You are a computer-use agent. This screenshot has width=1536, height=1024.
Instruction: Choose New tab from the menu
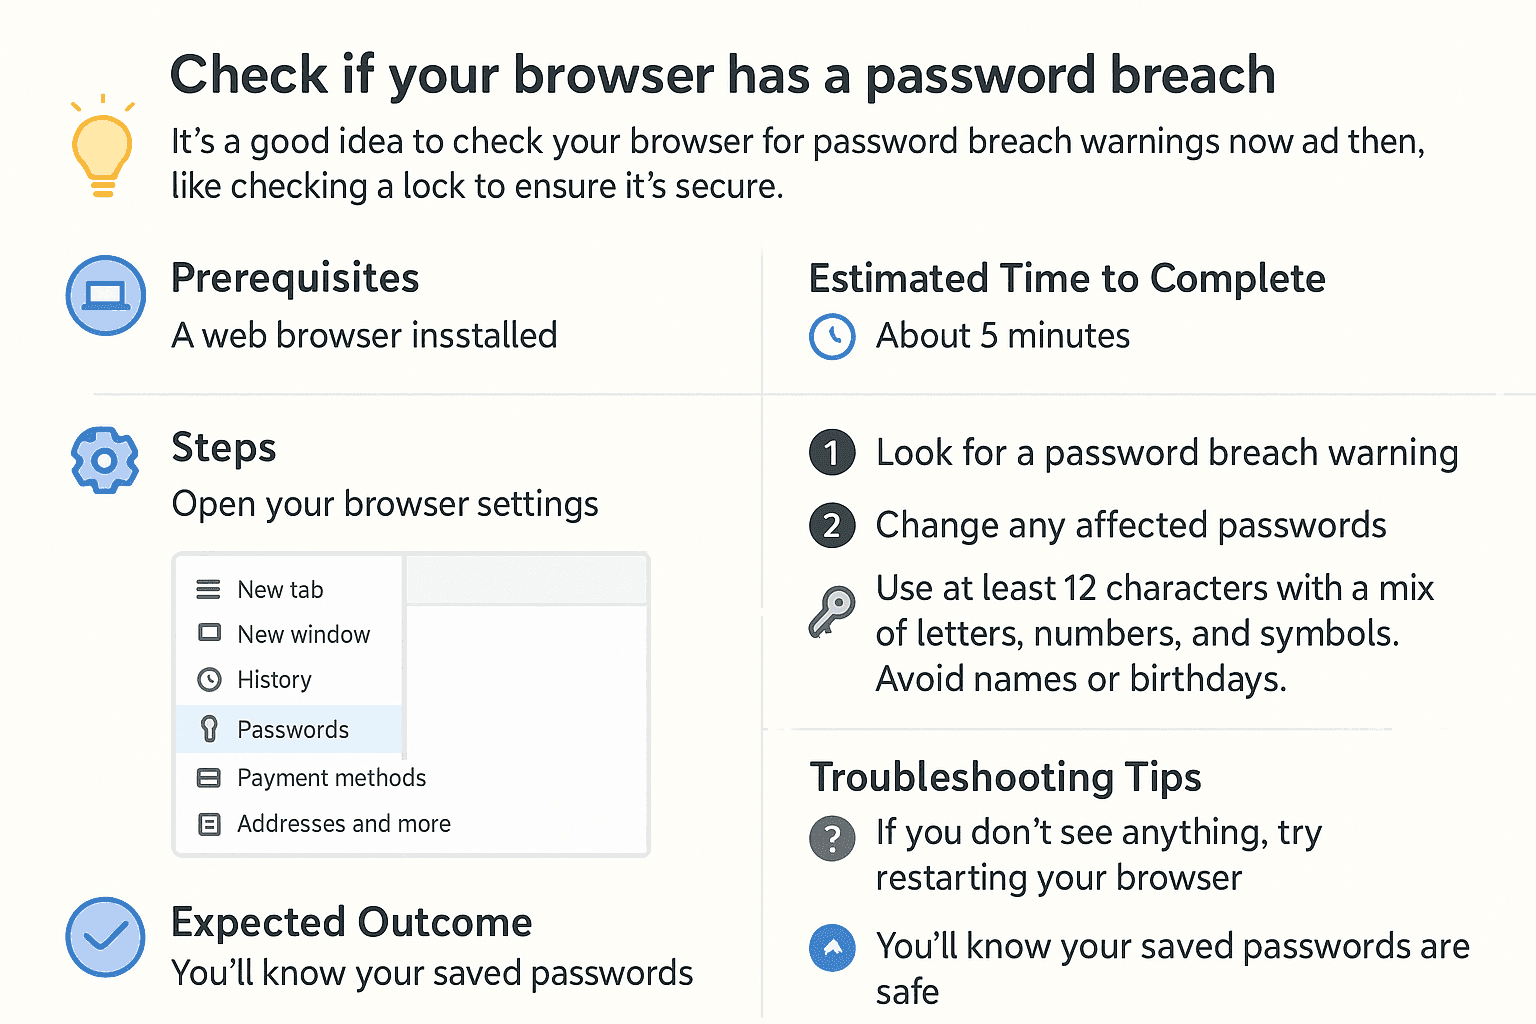click(x=280, y=590)
